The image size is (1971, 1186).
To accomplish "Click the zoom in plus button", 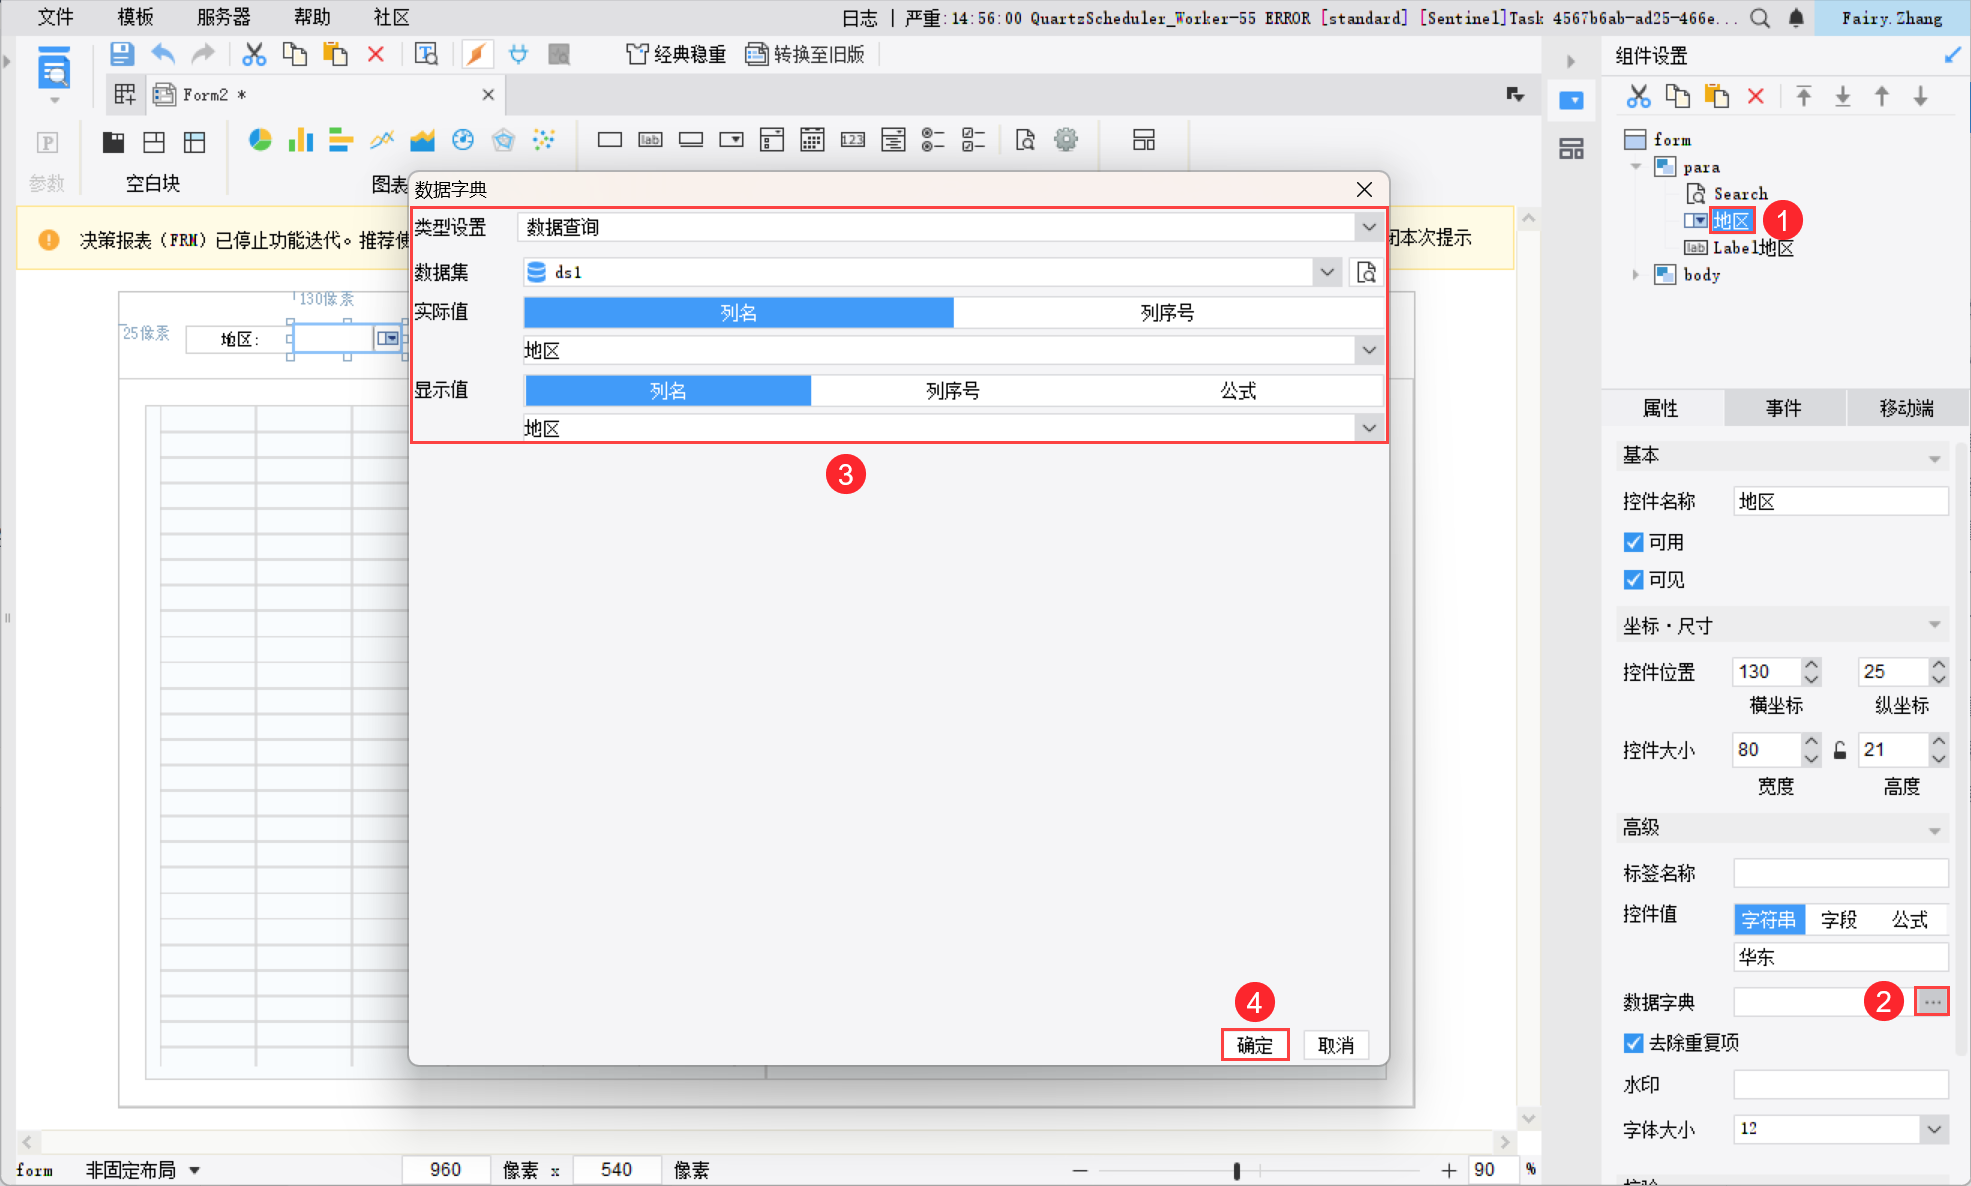I will click(1448, 1170).
